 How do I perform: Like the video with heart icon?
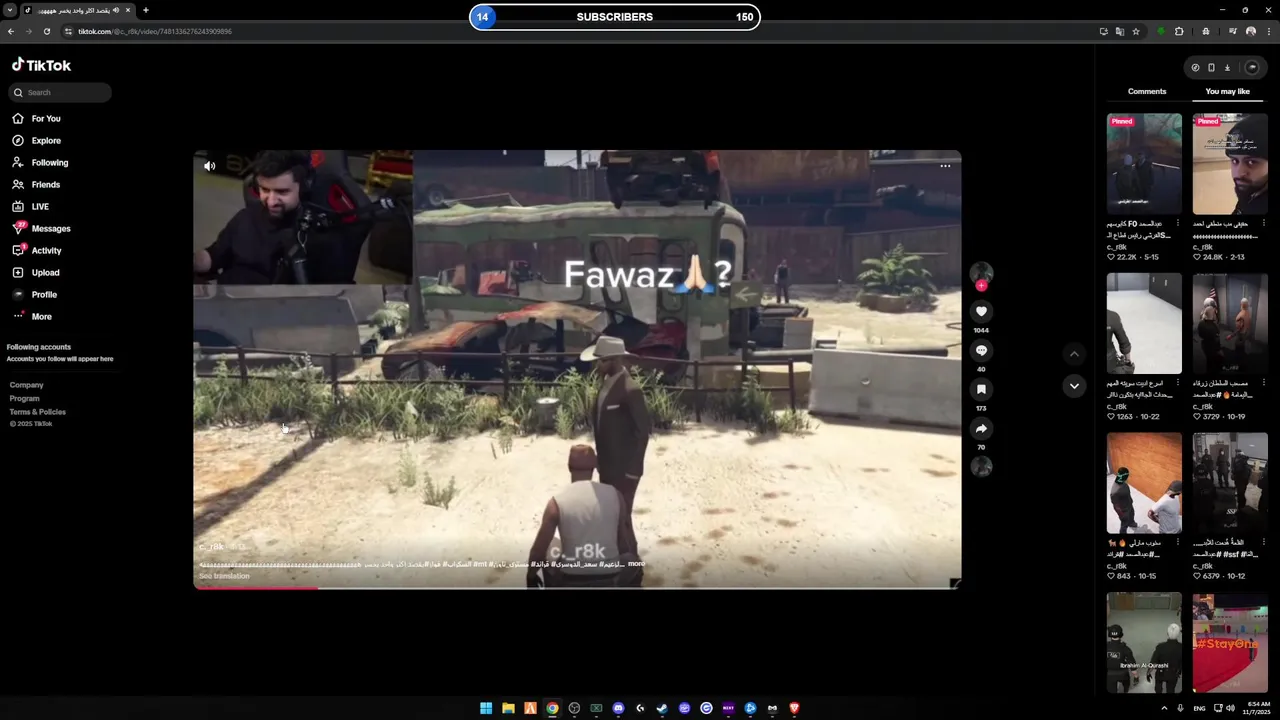point(981,312)
